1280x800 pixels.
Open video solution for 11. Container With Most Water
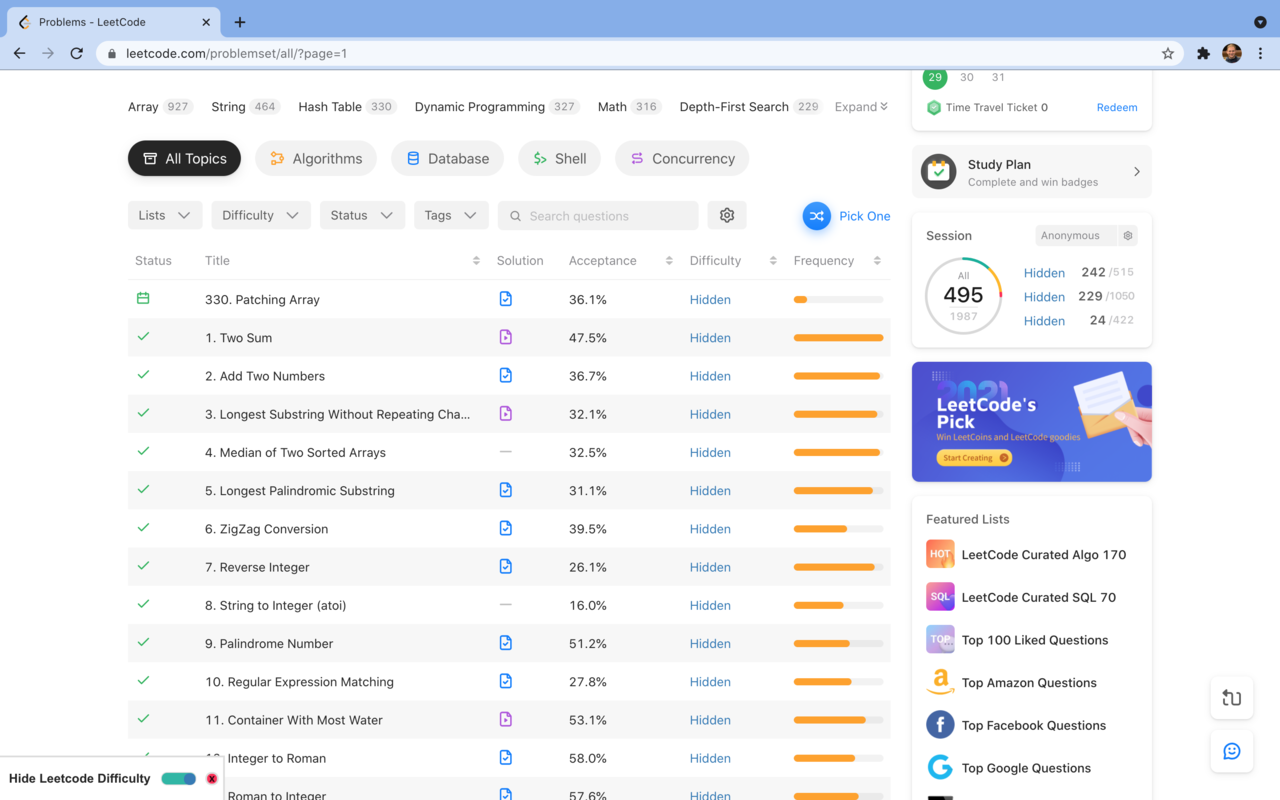pos(505,719)
